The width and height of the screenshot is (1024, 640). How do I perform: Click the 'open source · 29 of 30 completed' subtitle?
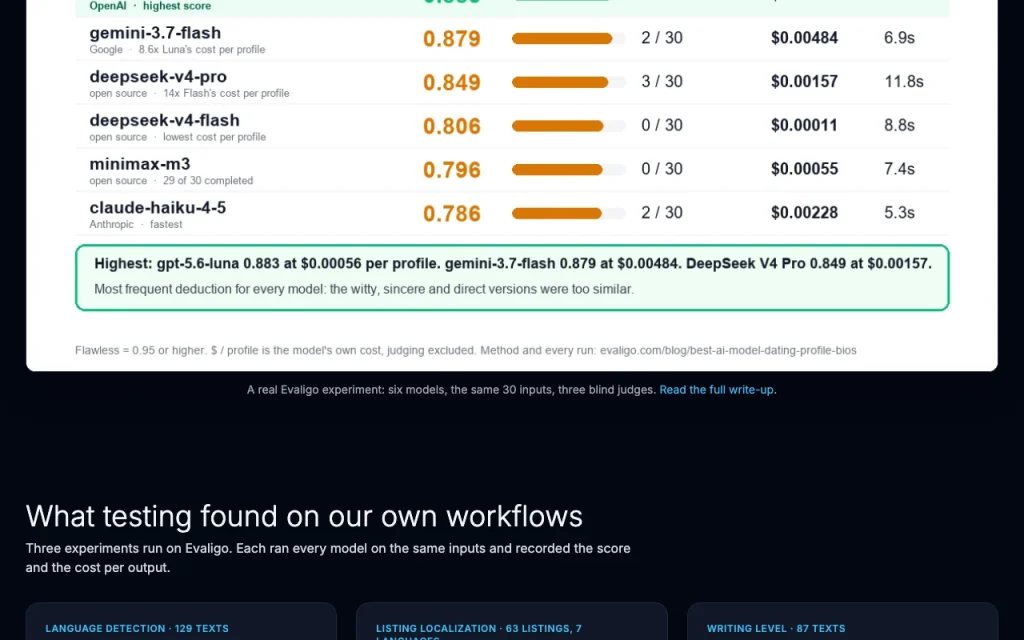pos(171,181)
